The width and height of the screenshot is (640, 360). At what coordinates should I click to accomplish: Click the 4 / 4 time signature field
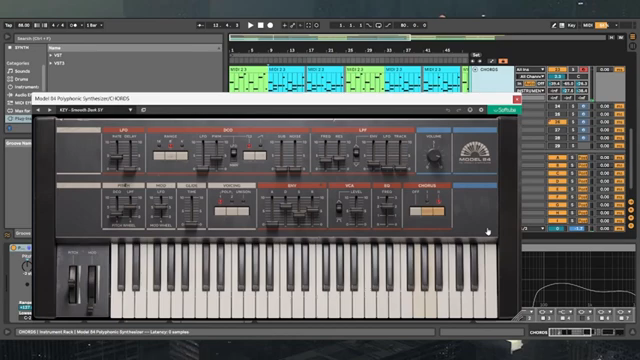(x=58, y=25)
